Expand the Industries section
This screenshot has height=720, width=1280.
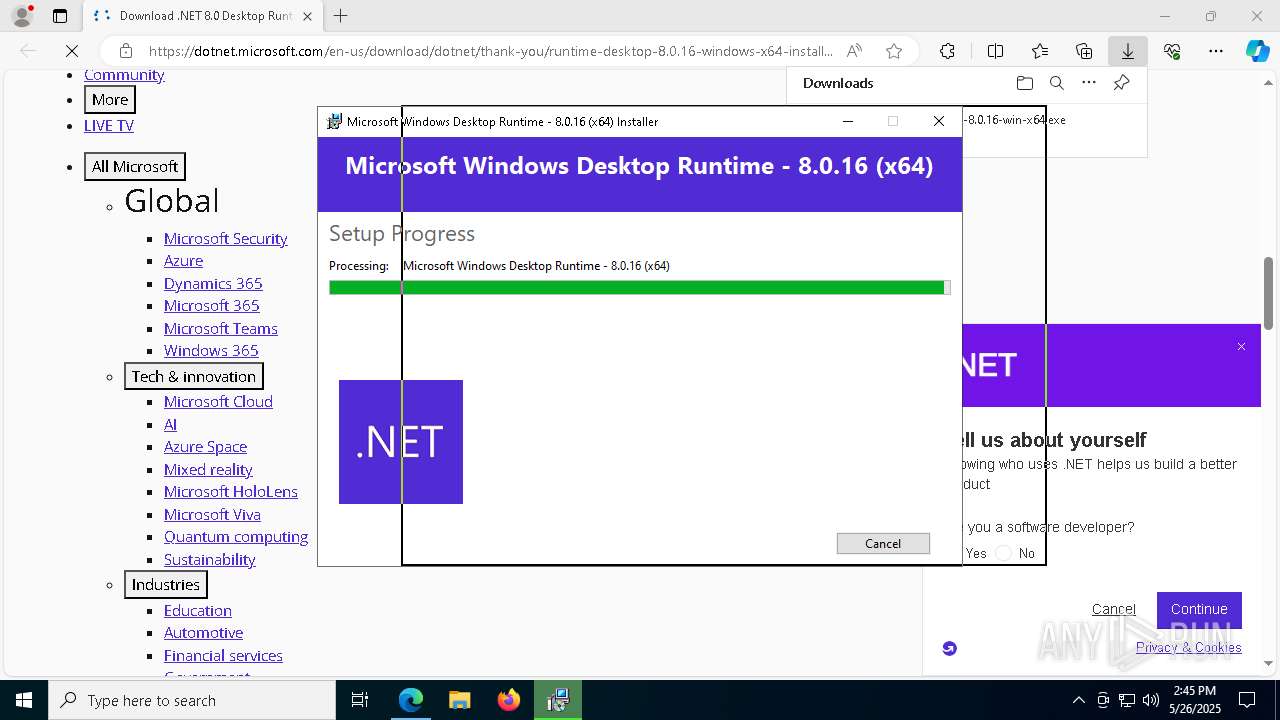(166, 584)
